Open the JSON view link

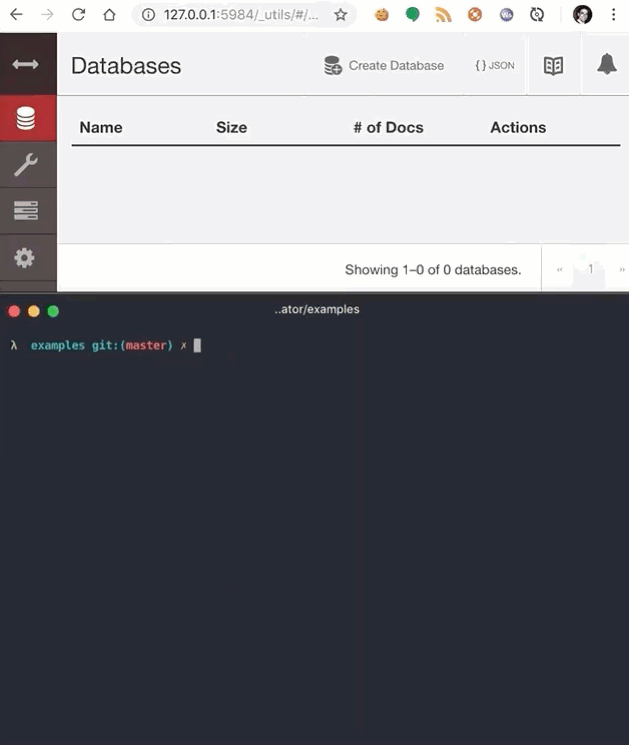(495, 65)
